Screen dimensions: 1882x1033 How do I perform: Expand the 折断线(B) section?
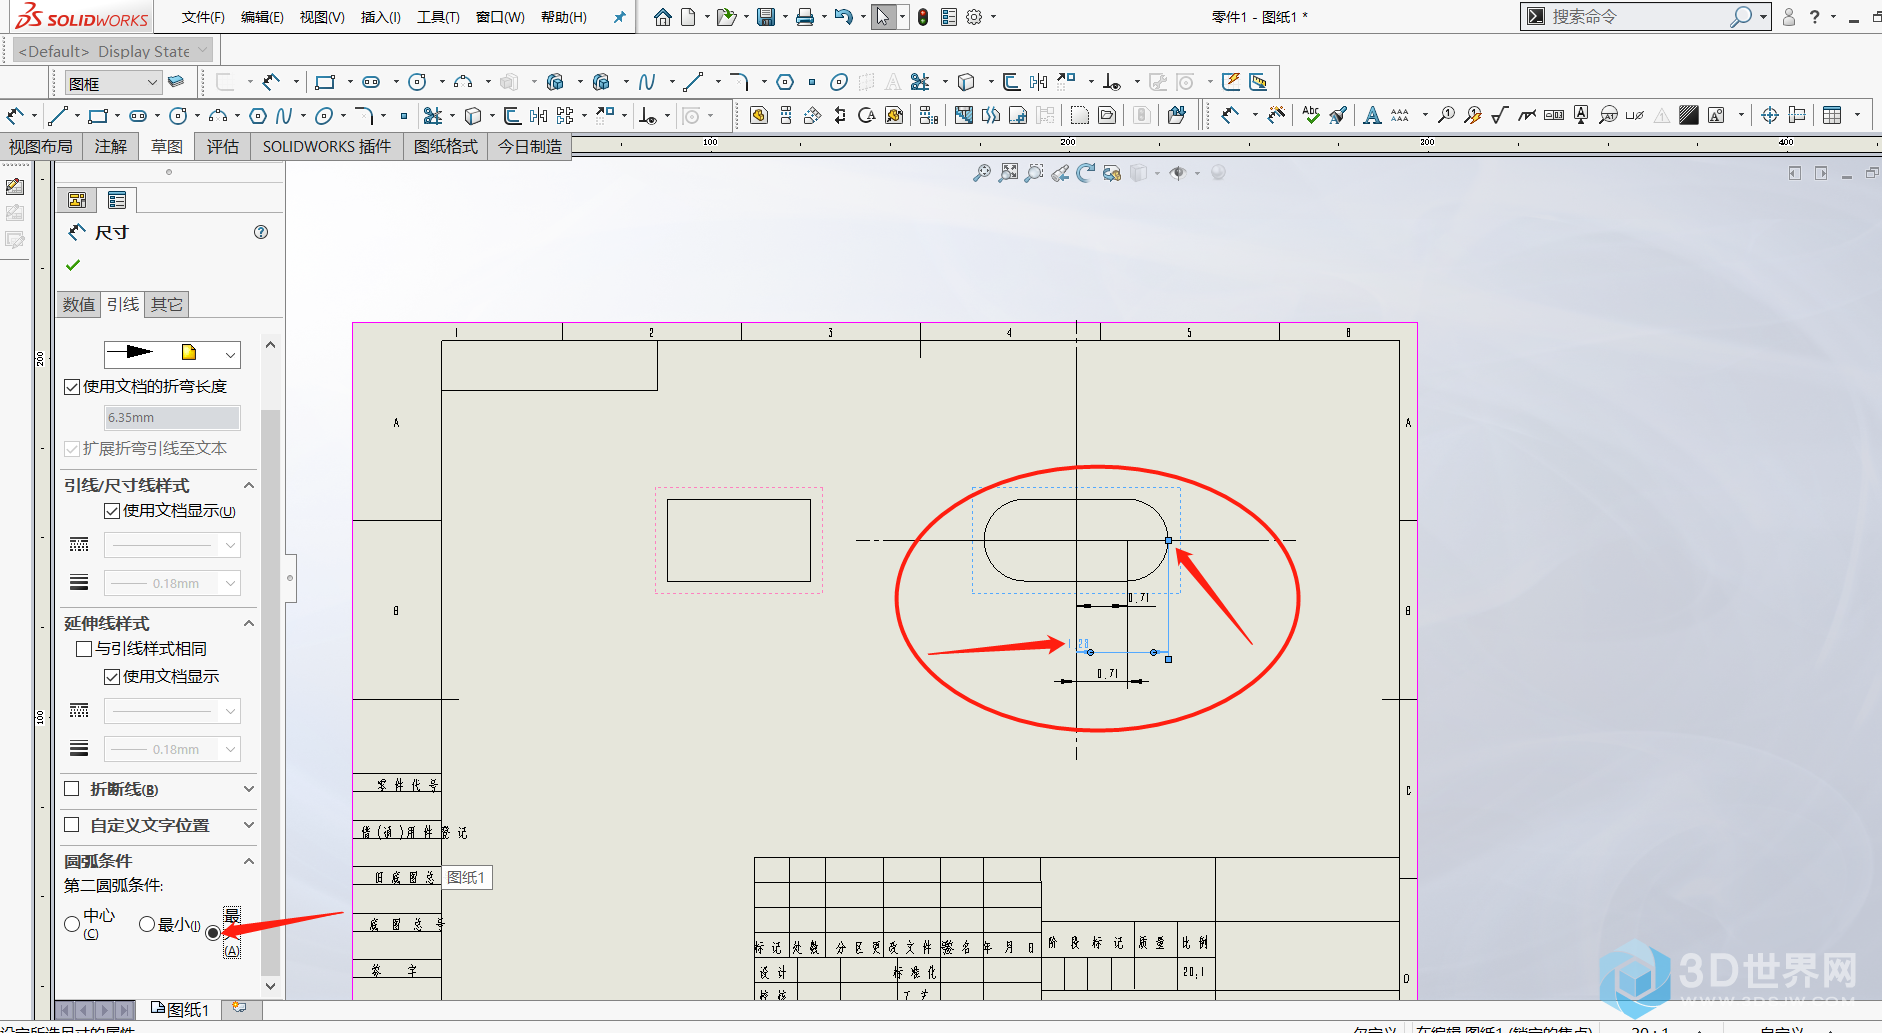point(249,789)
